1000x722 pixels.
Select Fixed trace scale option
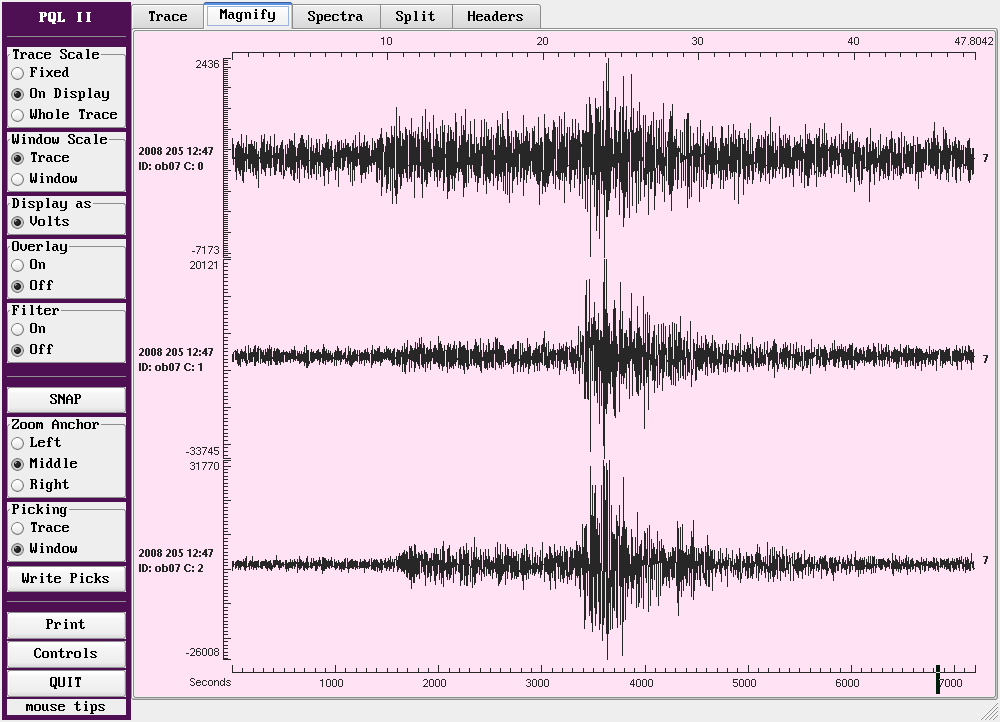(x=18, y=73)
